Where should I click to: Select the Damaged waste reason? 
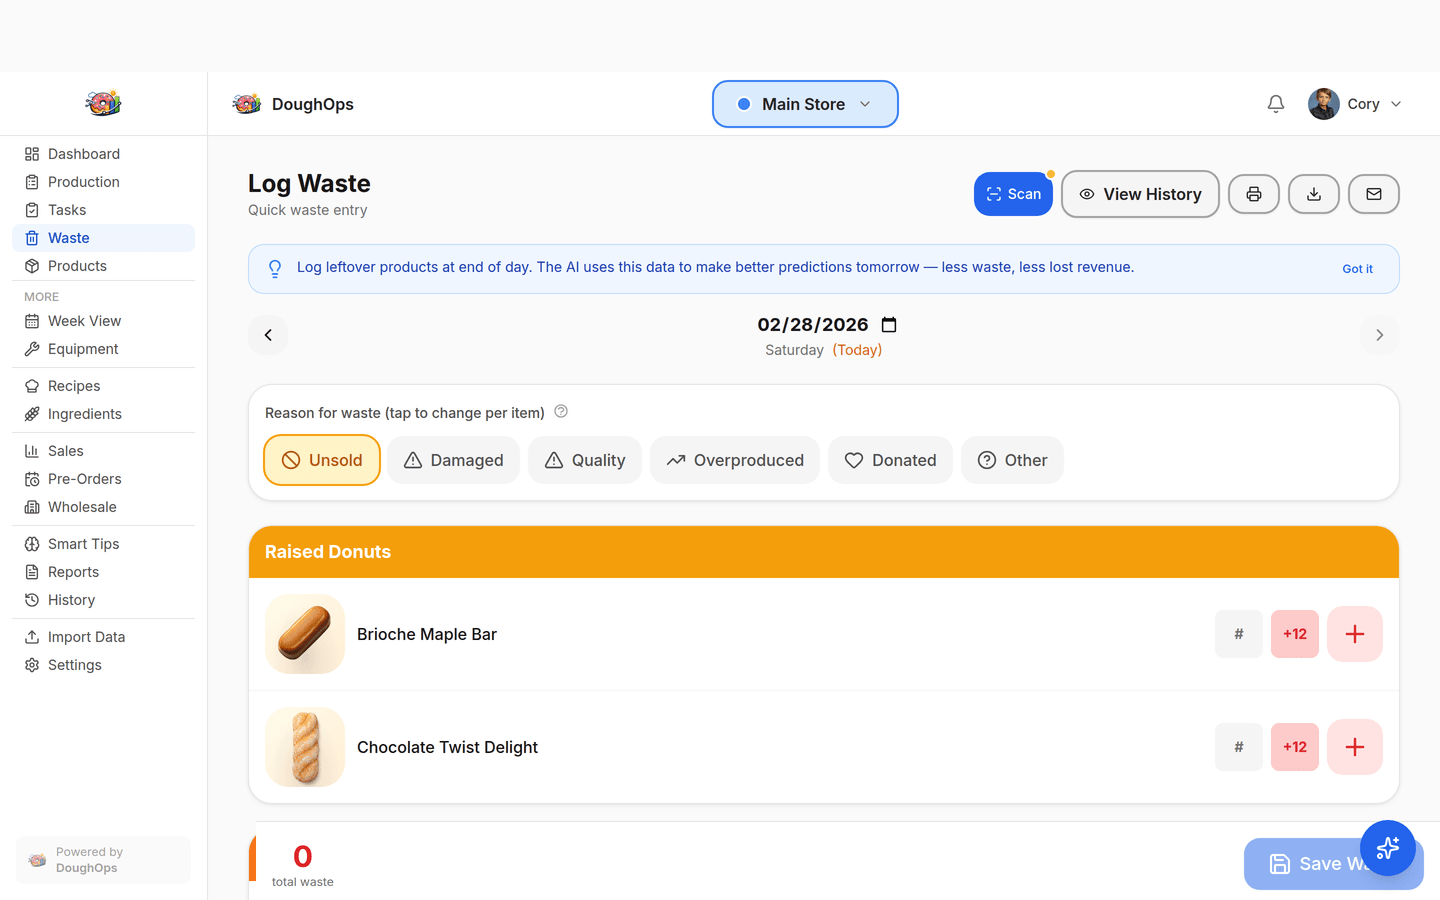click(453, 460)
